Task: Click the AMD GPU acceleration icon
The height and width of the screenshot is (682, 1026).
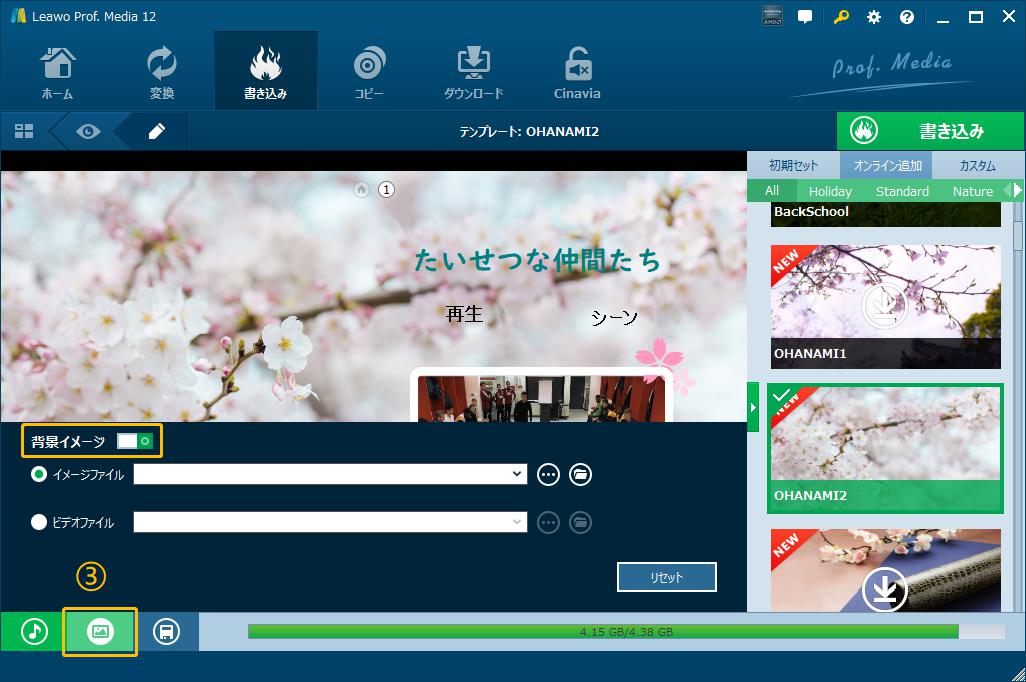Action: [772, 16]
